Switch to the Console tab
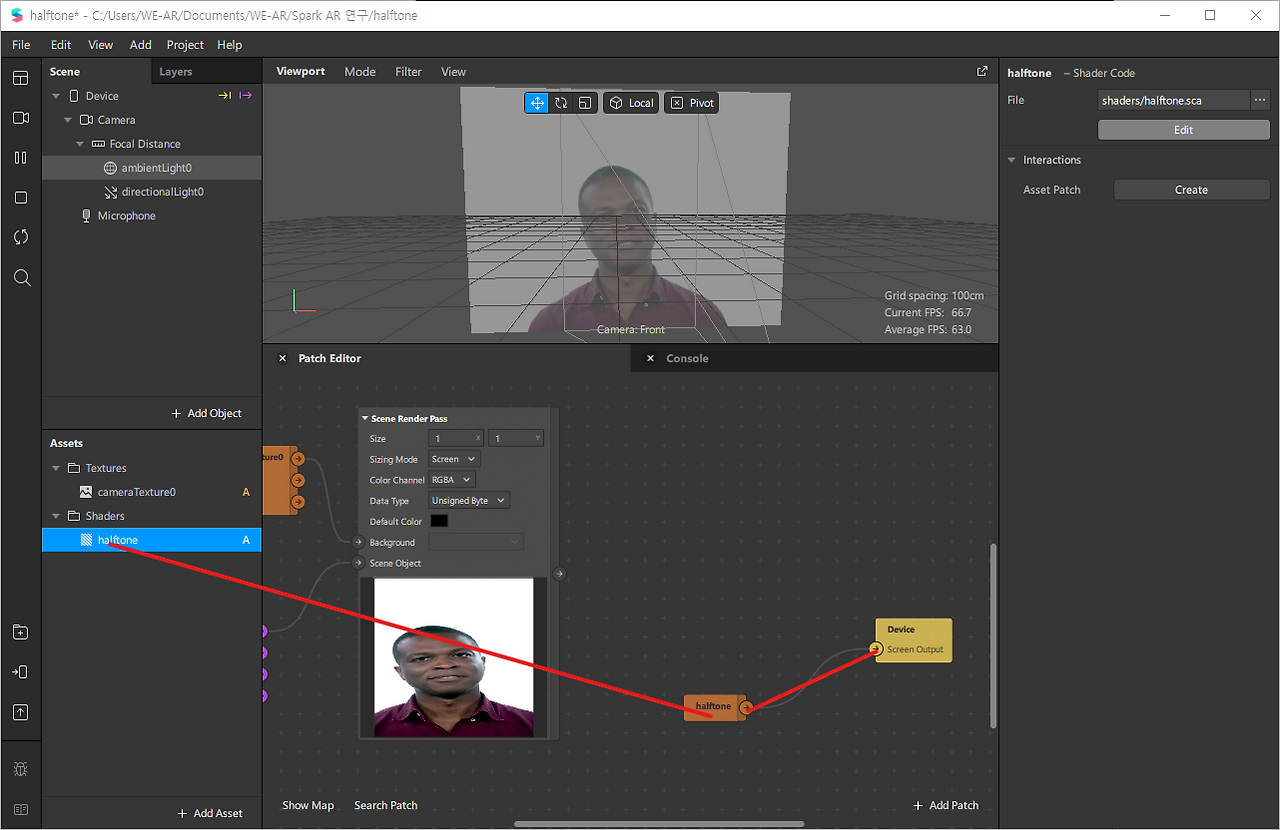 (x=687, y=358)
